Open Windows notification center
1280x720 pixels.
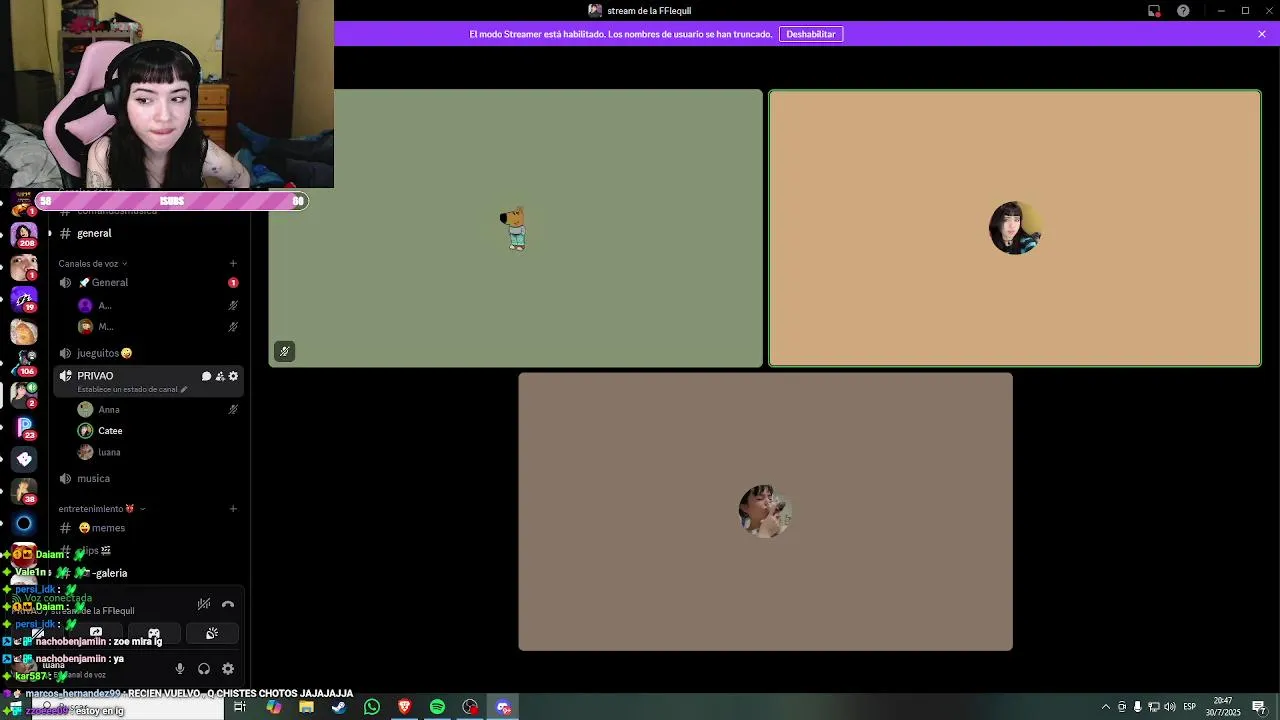pyautogui.click(x=1259, y=707)
